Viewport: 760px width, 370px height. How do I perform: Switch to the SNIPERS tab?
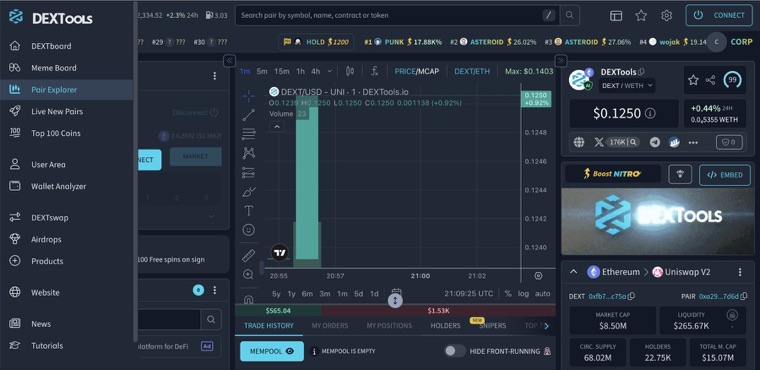click(492, 325)
